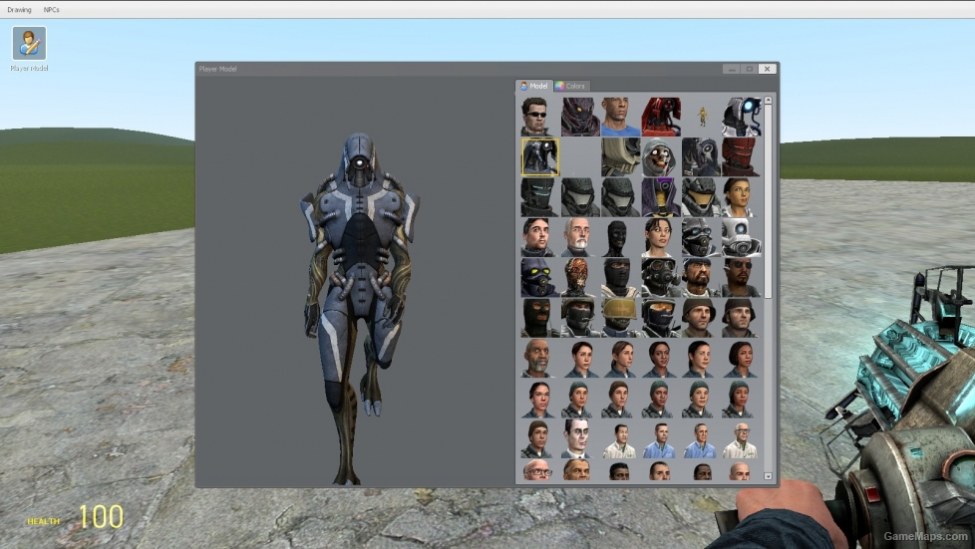This screenshot has height=549, width=975.
Task: Pick the grey-hooded zombie face model
Action: (x=660, y=157)
